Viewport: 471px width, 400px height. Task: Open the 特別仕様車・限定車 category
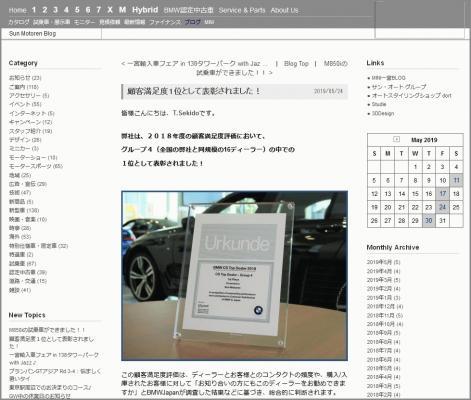[x=38, y=246]
